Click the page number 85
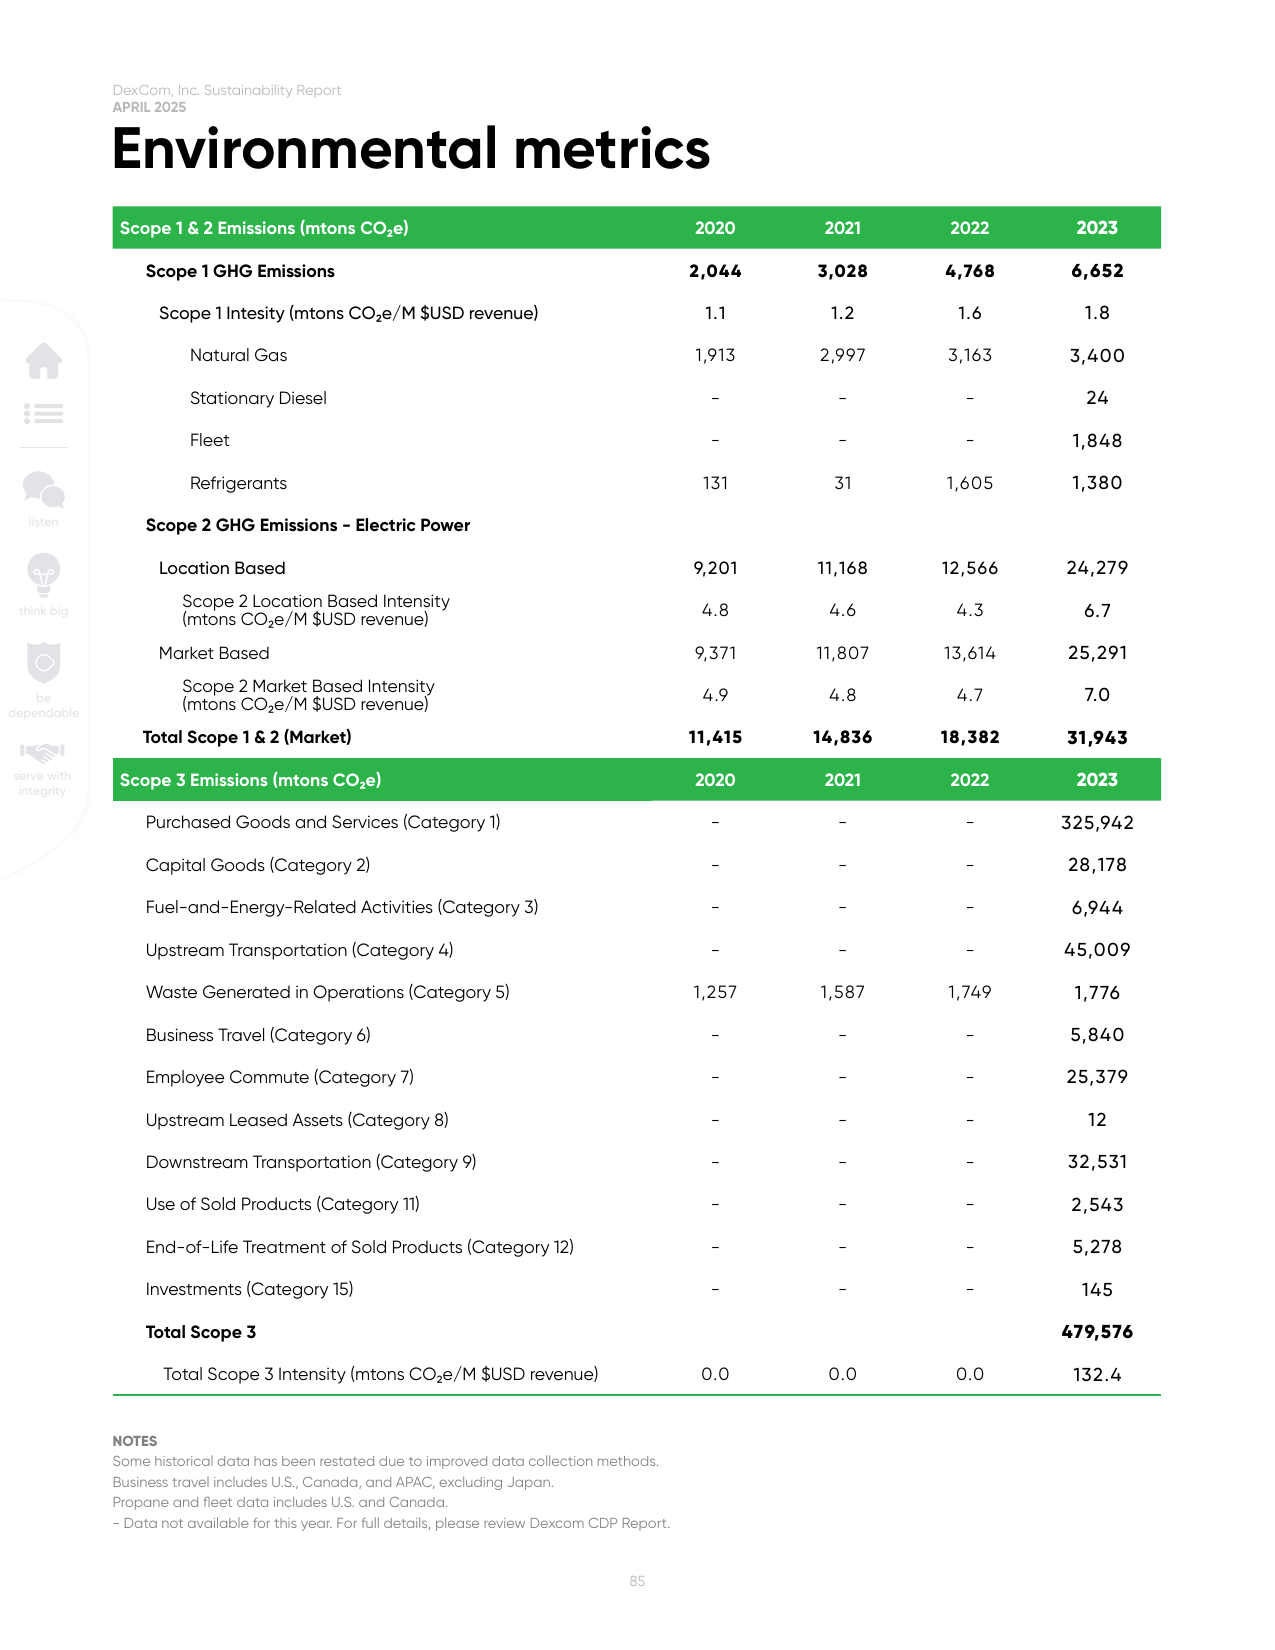The width and height of the screenshot is (1275, 1650). tap(637, 1581)
